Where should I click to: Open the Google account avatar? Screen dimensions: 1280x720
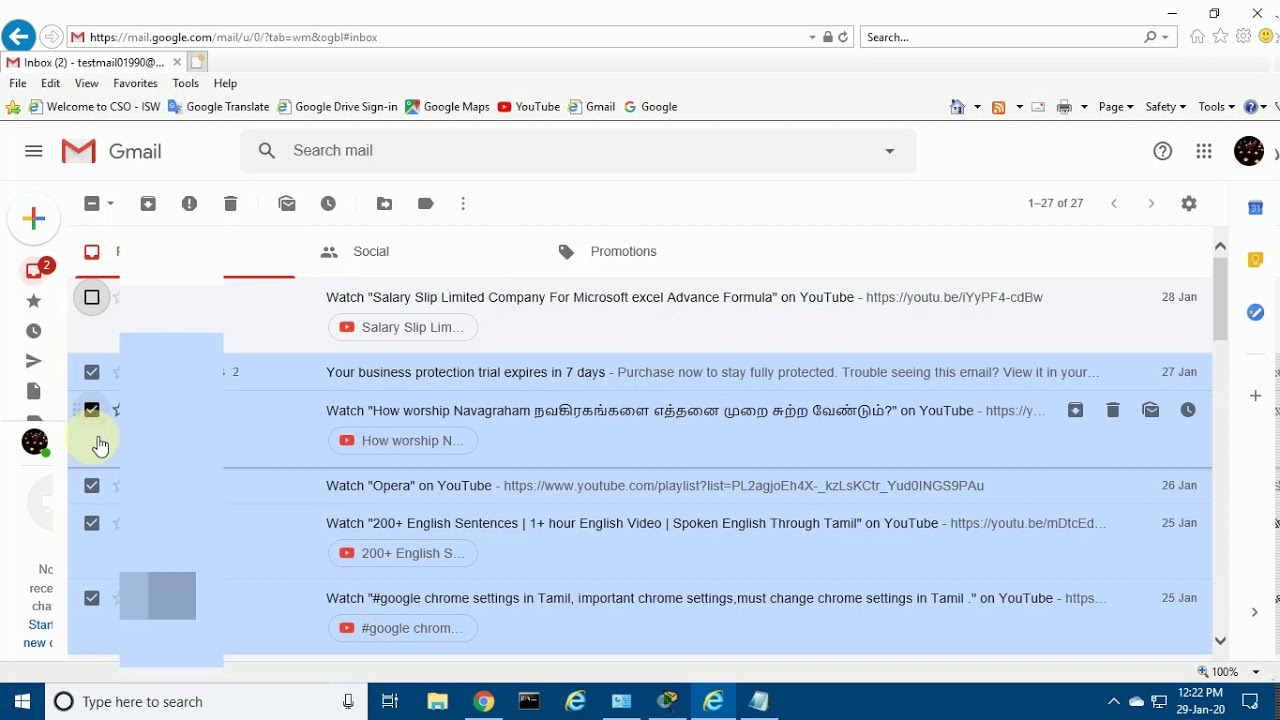coord(1249,151)
